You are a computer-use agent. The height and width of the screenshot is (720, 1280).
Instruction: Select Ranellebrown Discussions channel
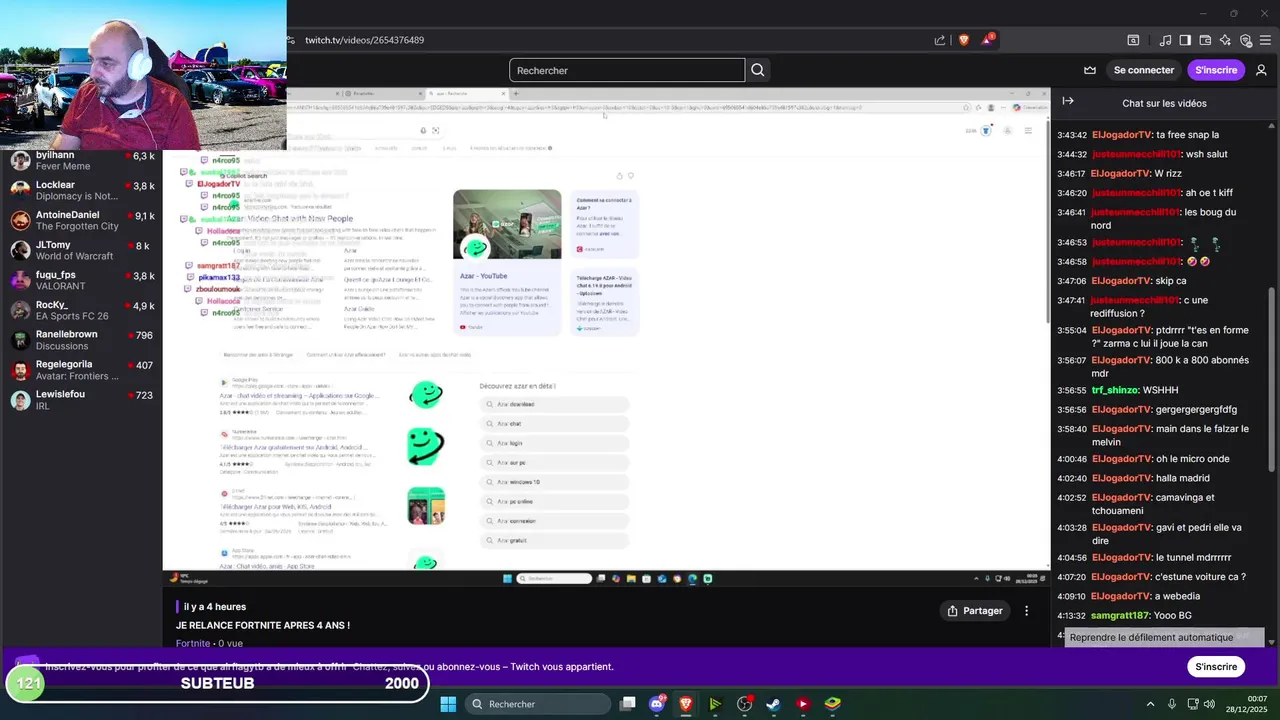click(x=81, y=341)
